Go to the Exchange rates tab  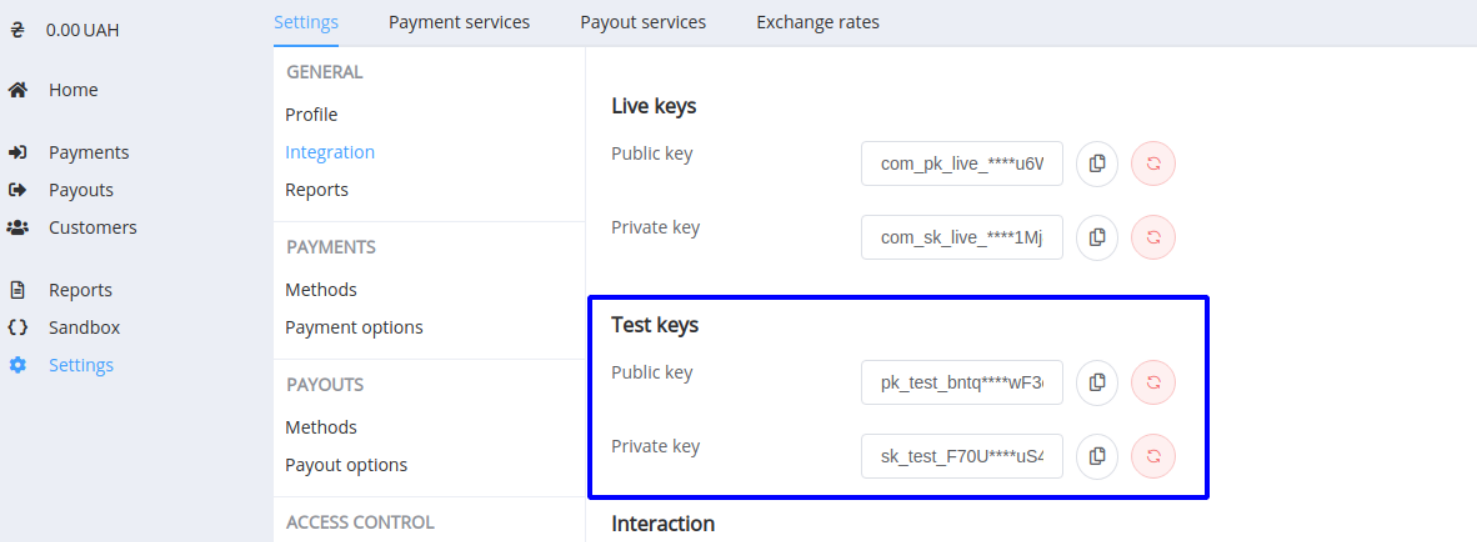817,22
